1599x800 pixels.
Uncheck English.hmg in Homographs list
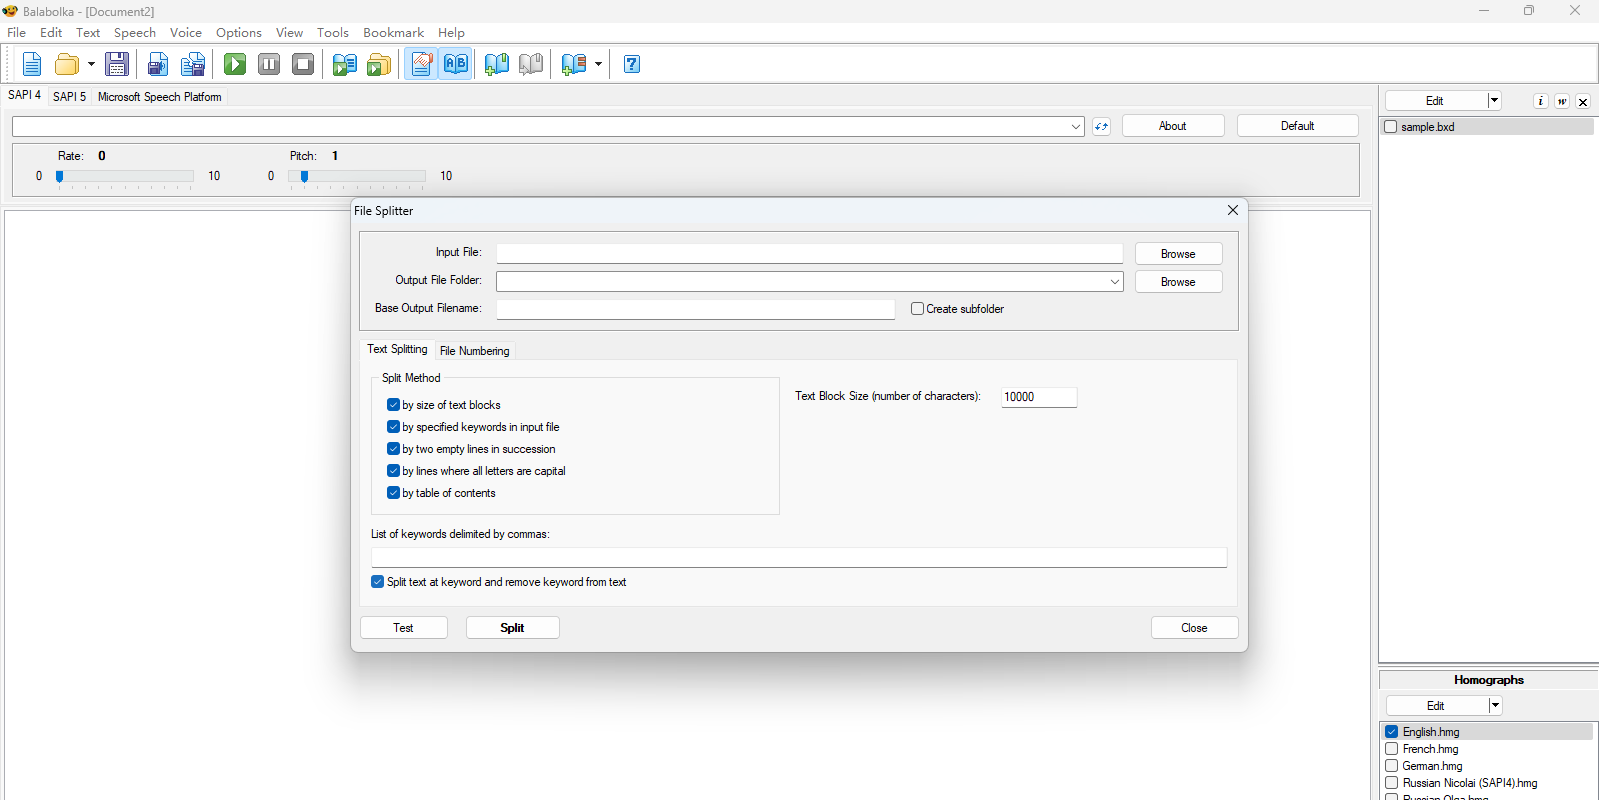point(1391,732)
